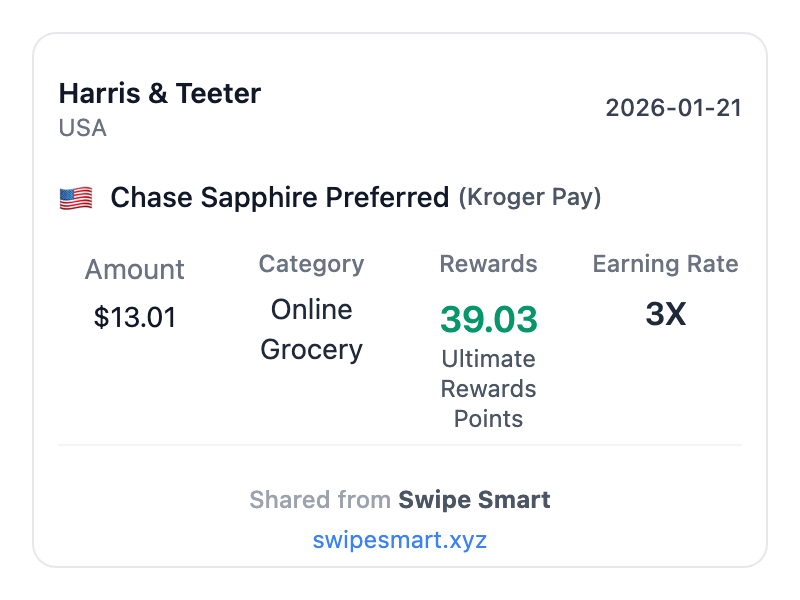The image size is (800, 600).
Task: Open the swipesmart.xyz link
Action: [x=399, y=540]
